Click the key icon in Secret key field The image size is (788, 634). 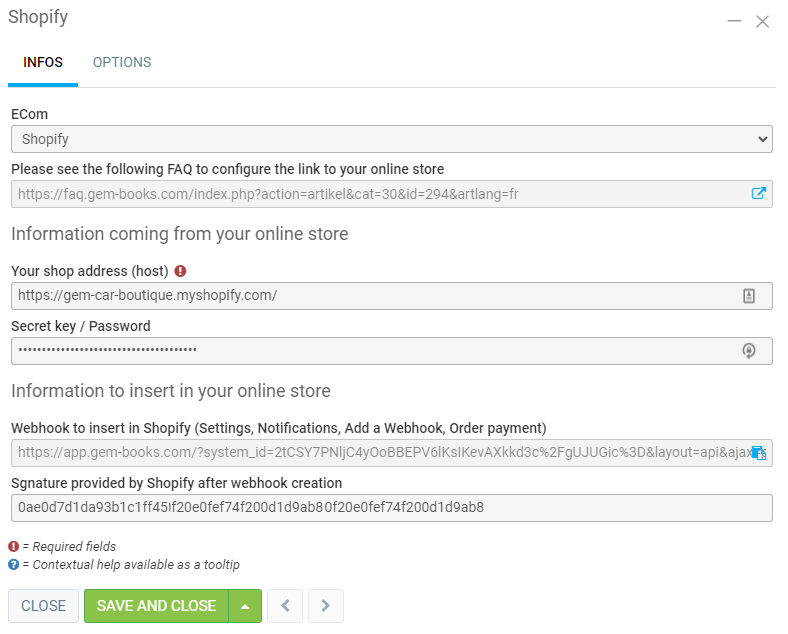pos(748,351)
